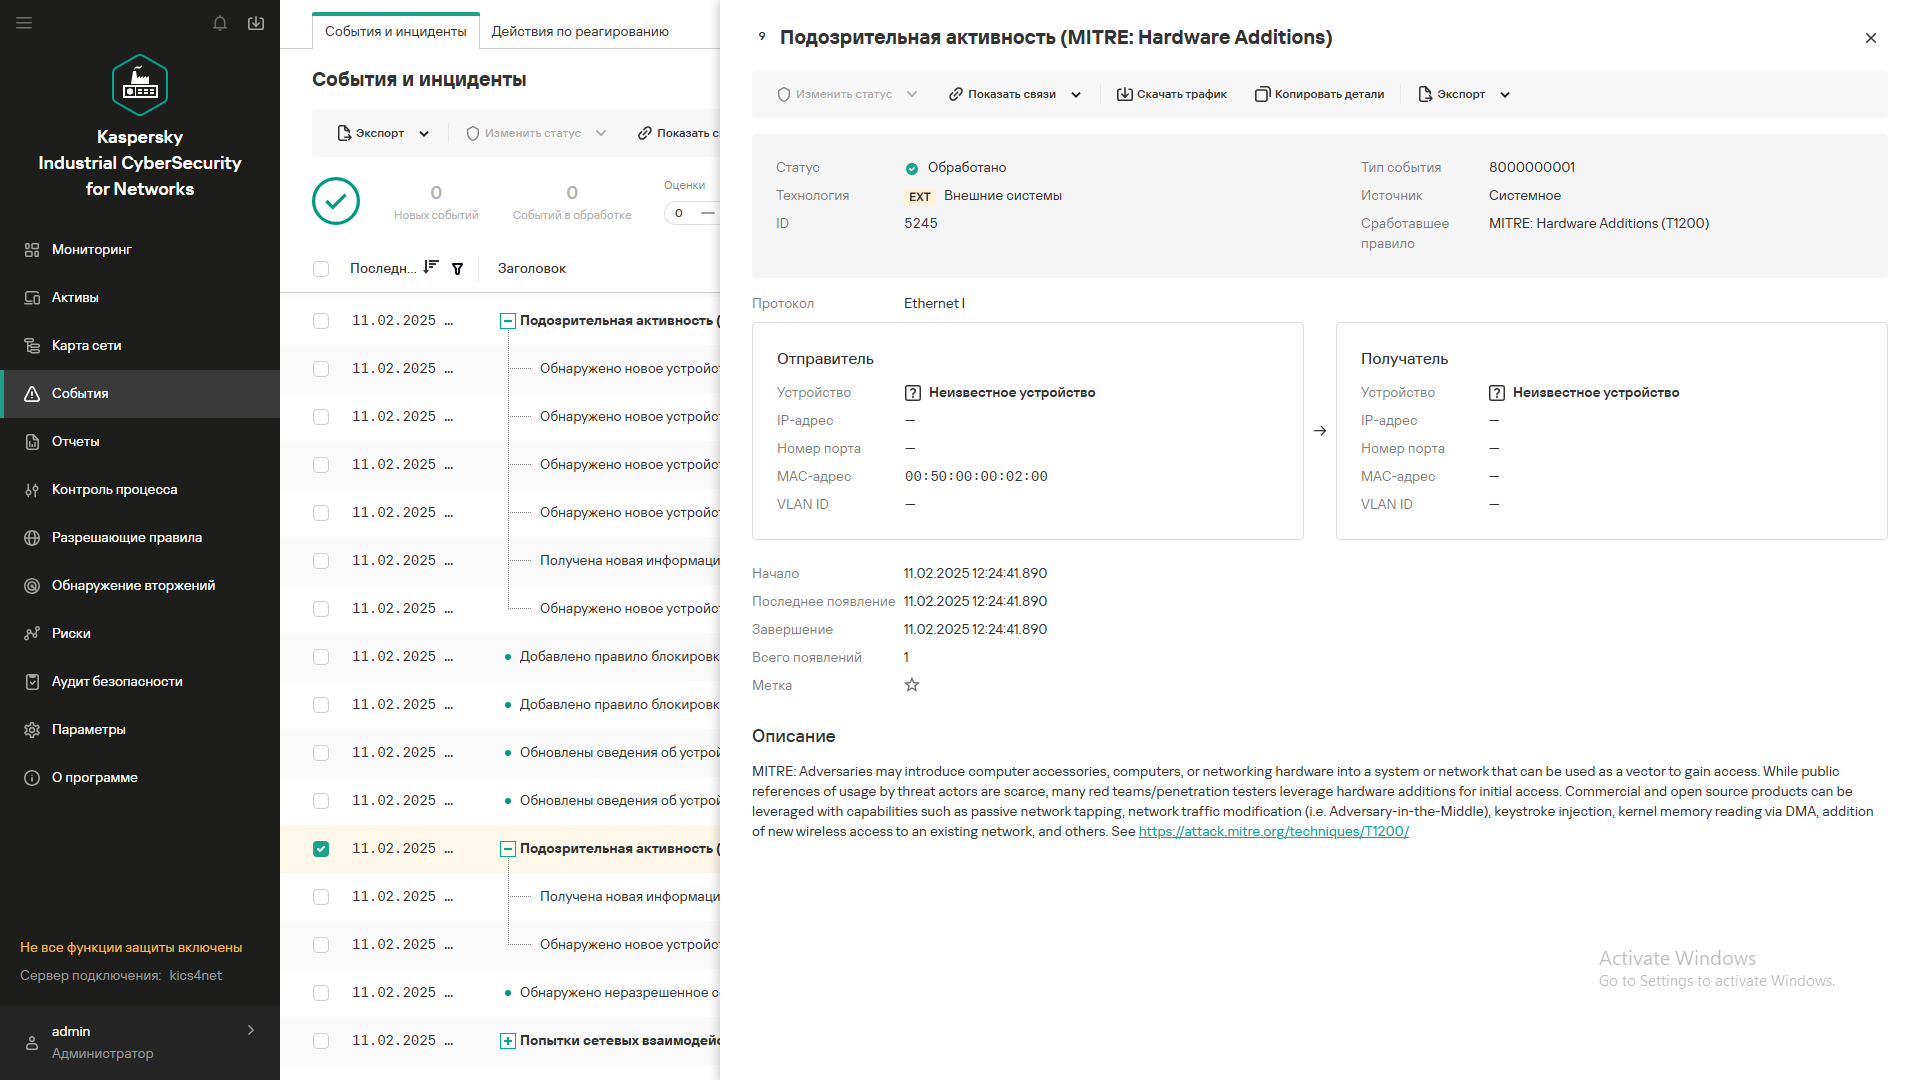Switch to Действия по реагированию tab
The image size is (1920, 1080).
(580, 31)
